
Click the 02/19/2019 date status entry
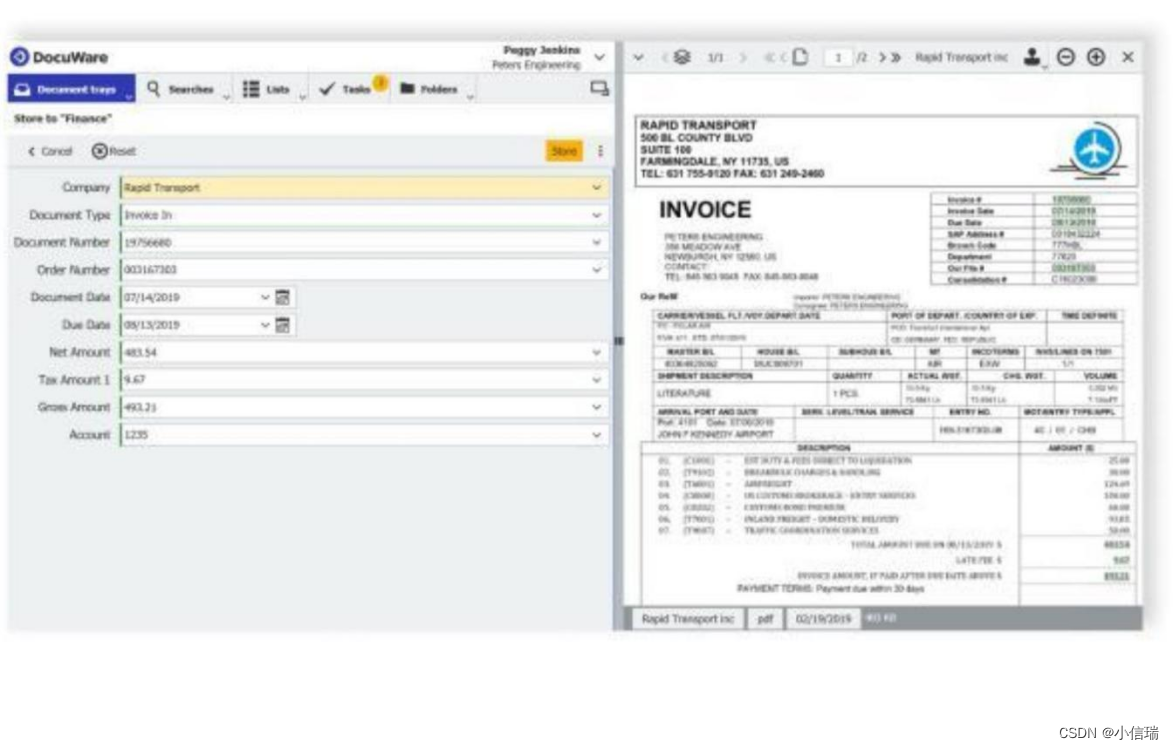tap(823, 619)
